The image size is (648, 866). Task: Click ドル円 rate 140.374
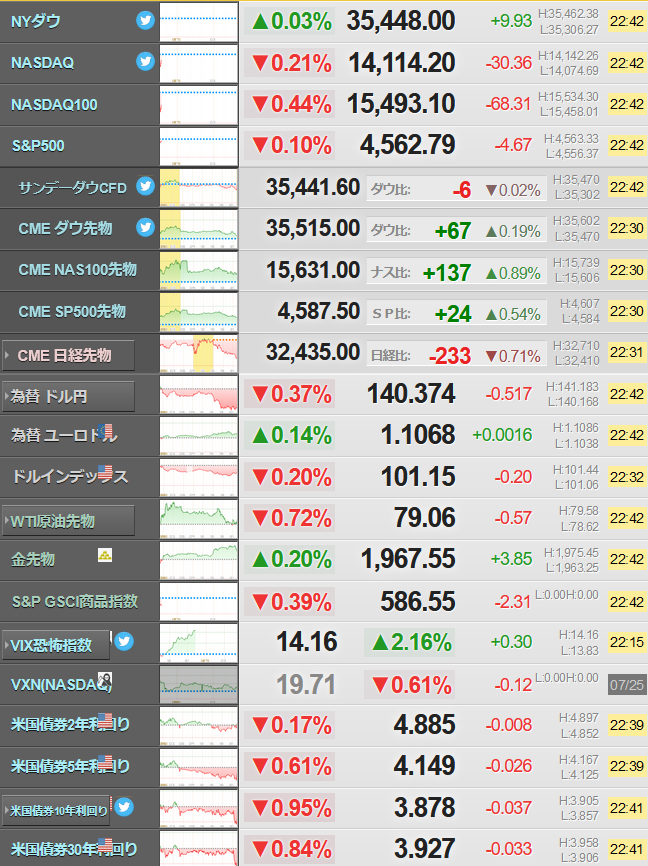[411, 394]
